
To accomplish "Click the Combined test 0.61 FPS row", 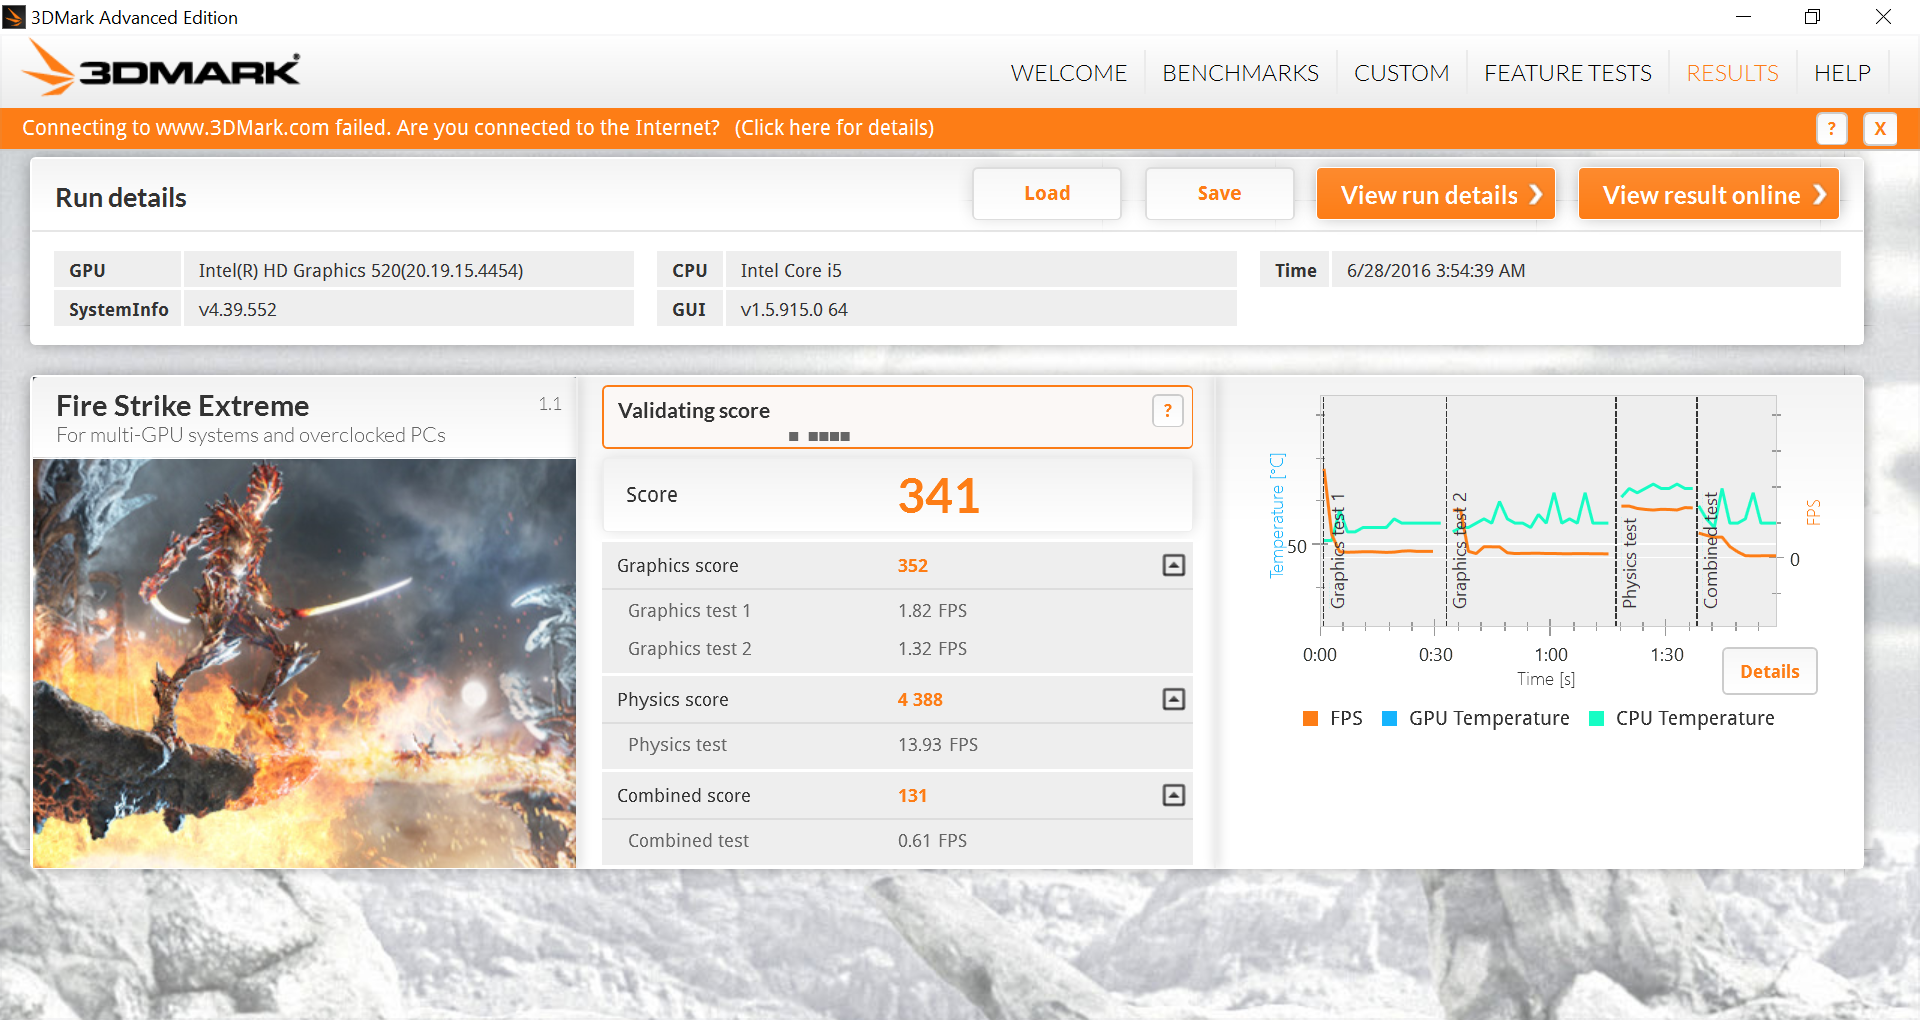I will coord(897,840).
